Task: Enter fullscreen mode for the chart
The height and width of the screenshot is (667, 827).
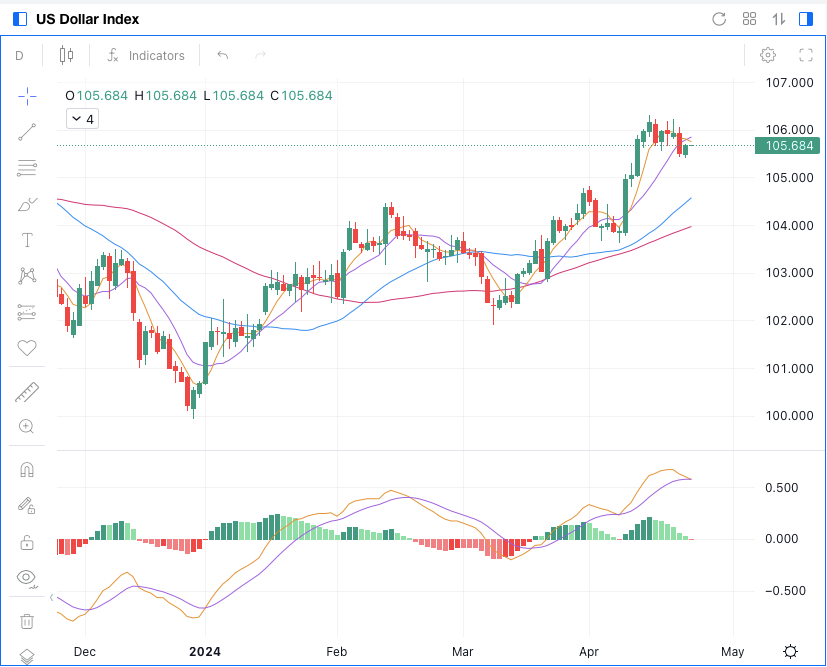Action: pos(805,56)
